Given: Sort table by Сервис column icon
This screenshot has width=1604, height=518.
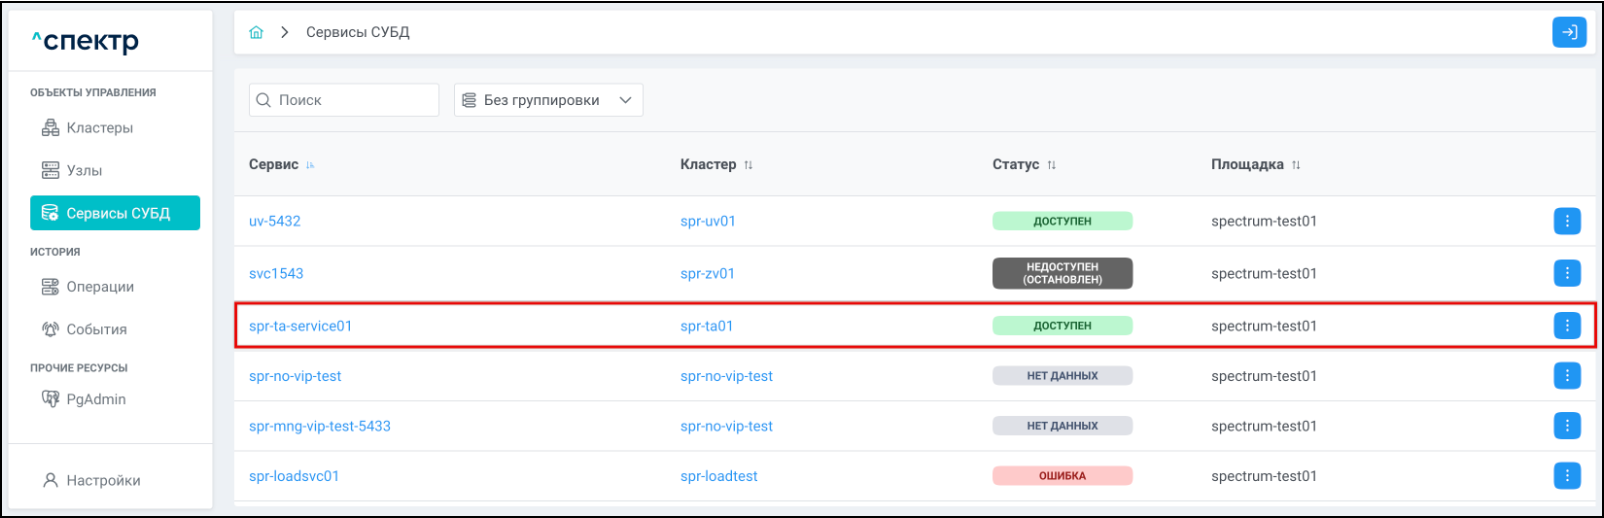Looking at the screenshot, I should click(311, 165).
